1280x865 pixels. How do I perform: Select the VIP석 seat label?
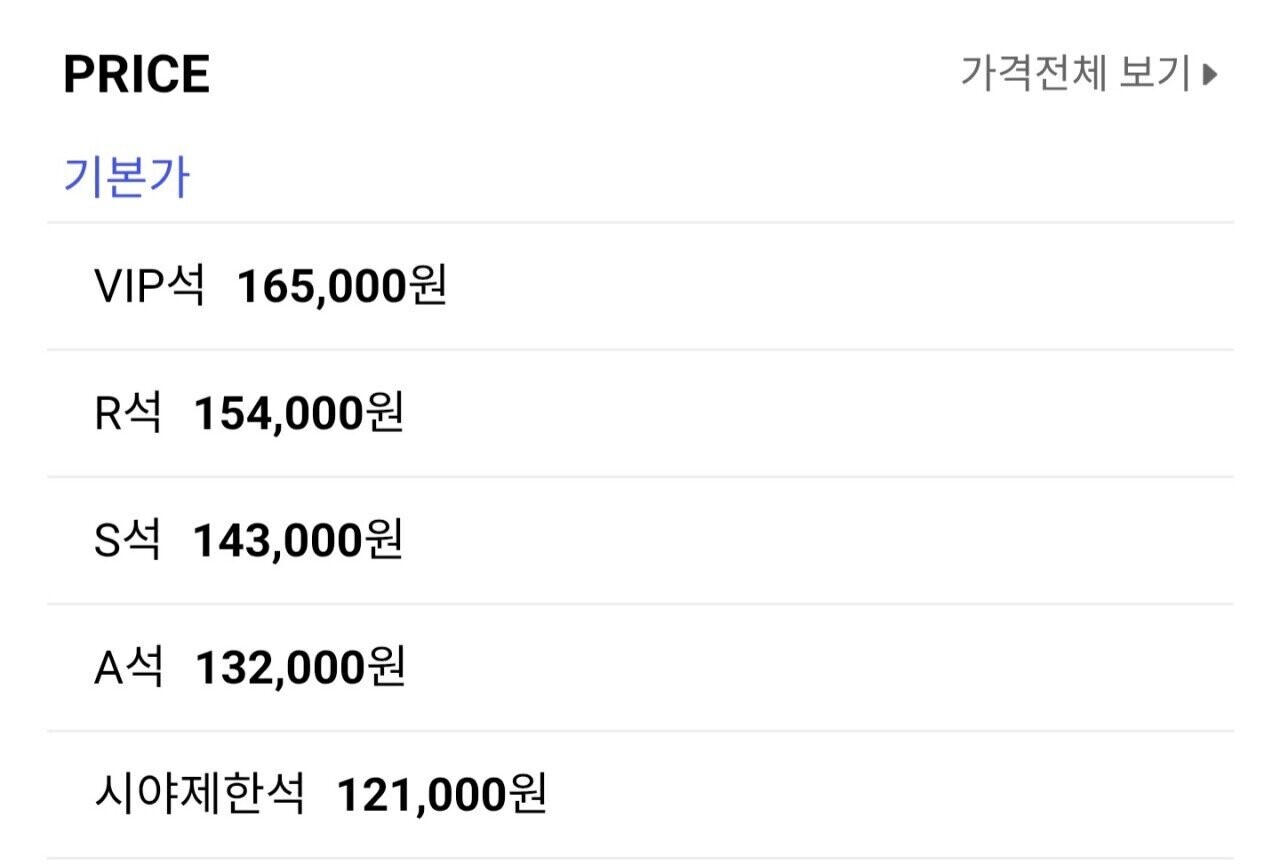tap(149, 287)
